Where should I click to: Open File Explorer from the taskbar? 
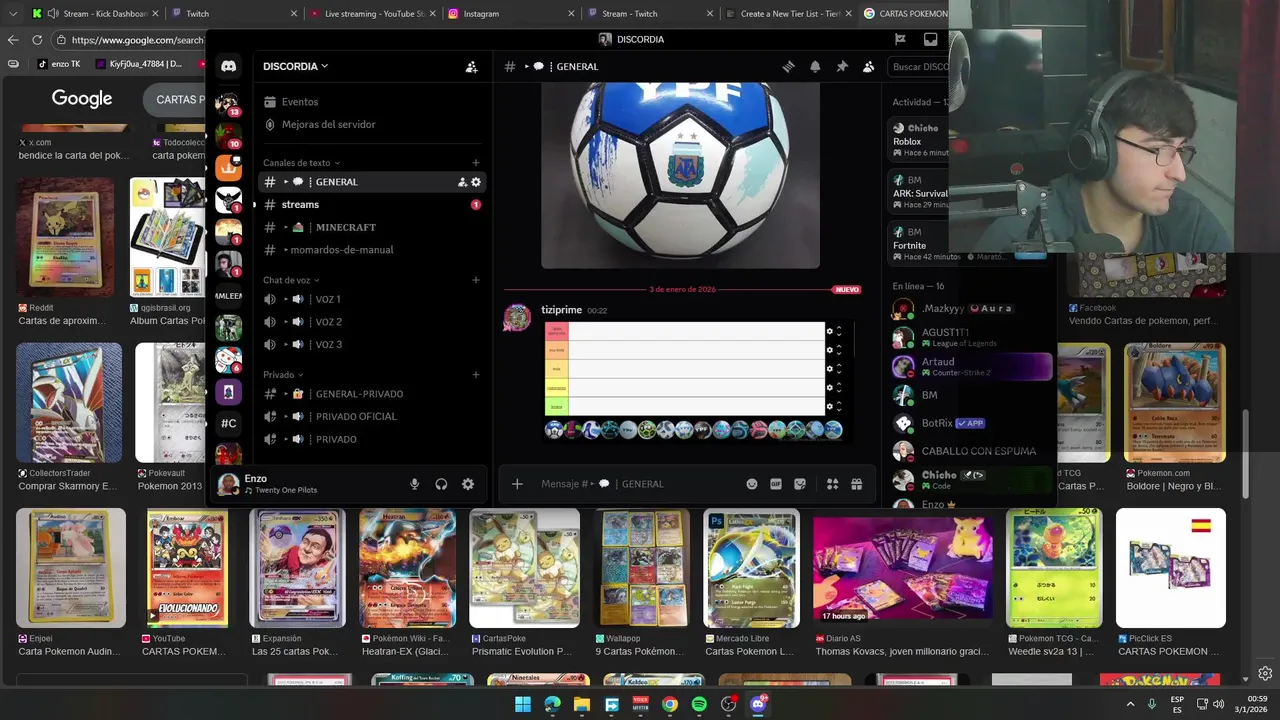(582, 704)
